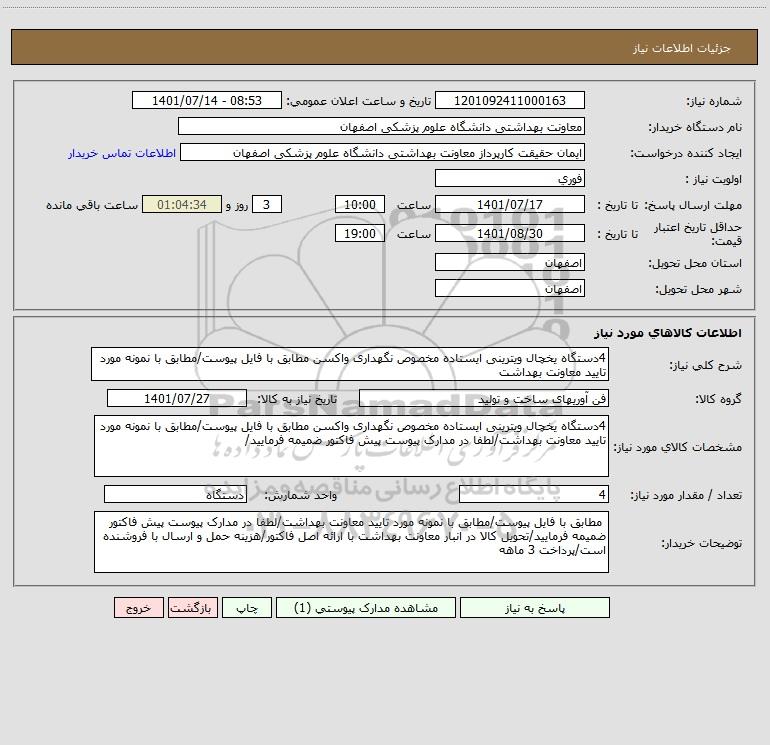The width and height of the screenshot is (770, 745).
Task: Click the request creator field ایمان حقیقت
Action: 383,152
